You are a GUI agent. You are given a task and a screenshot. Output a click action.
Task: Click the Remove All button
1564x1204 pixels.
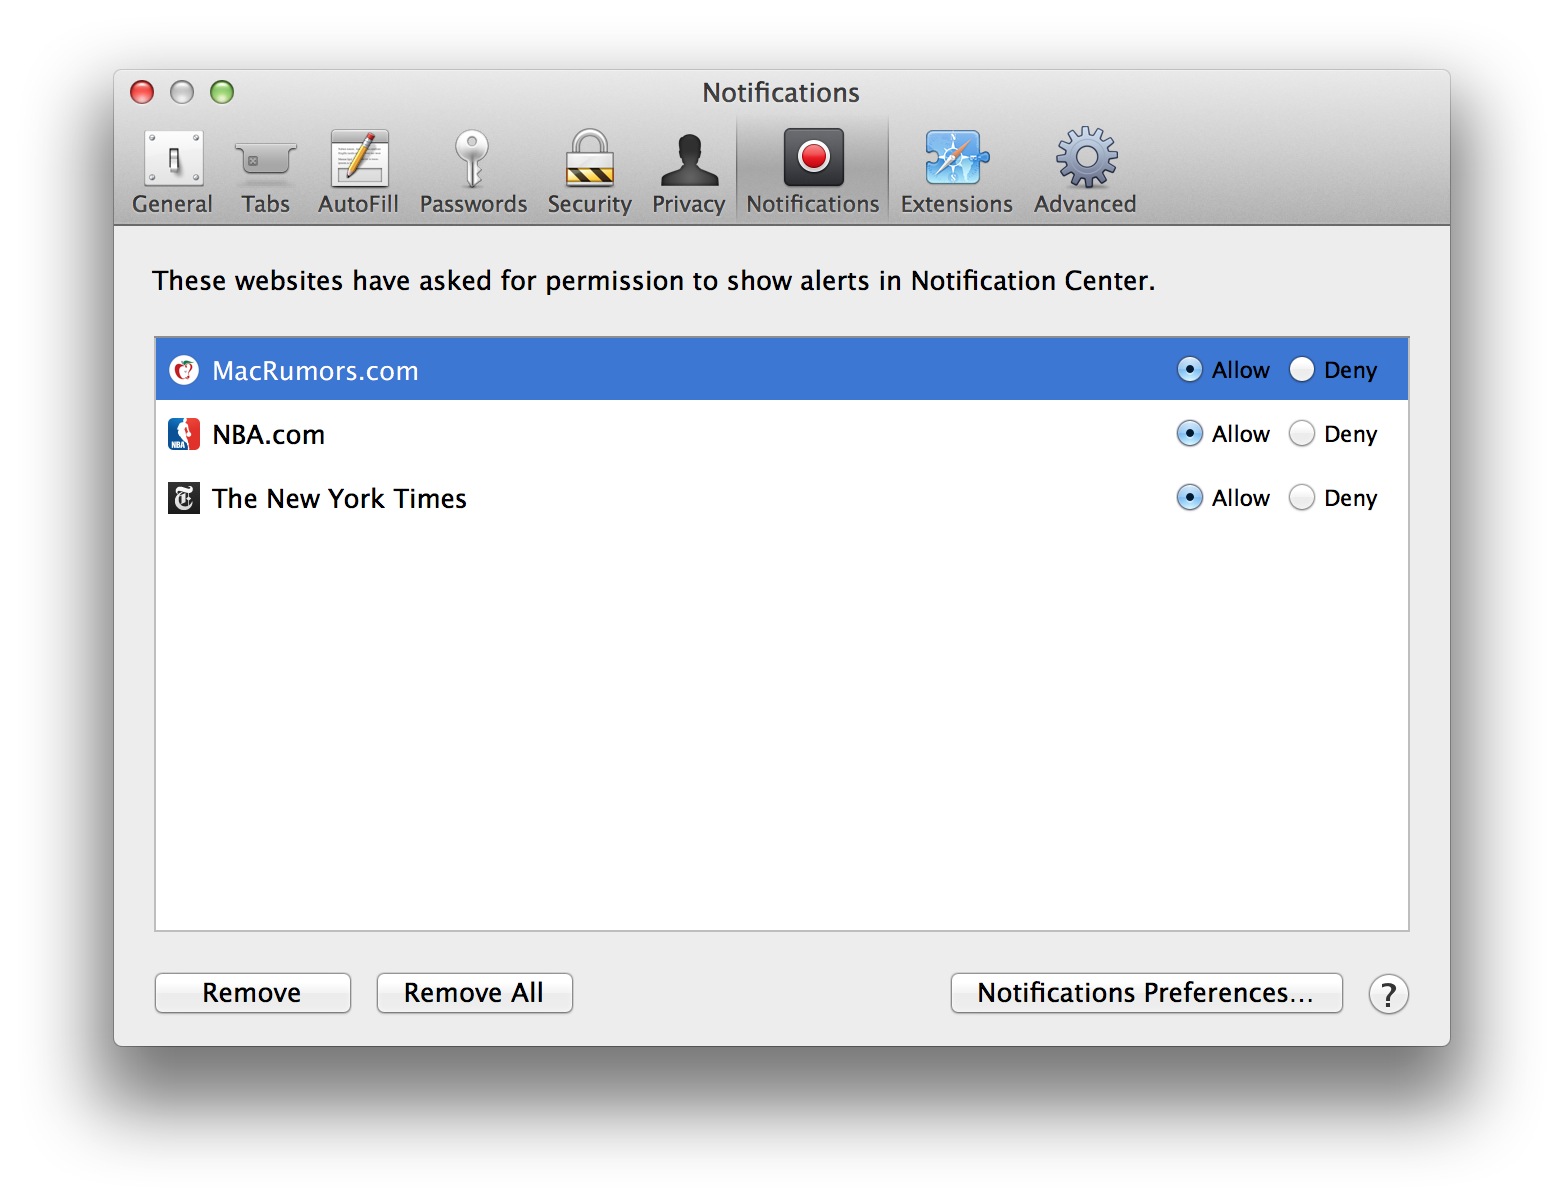tap(475, 993)
